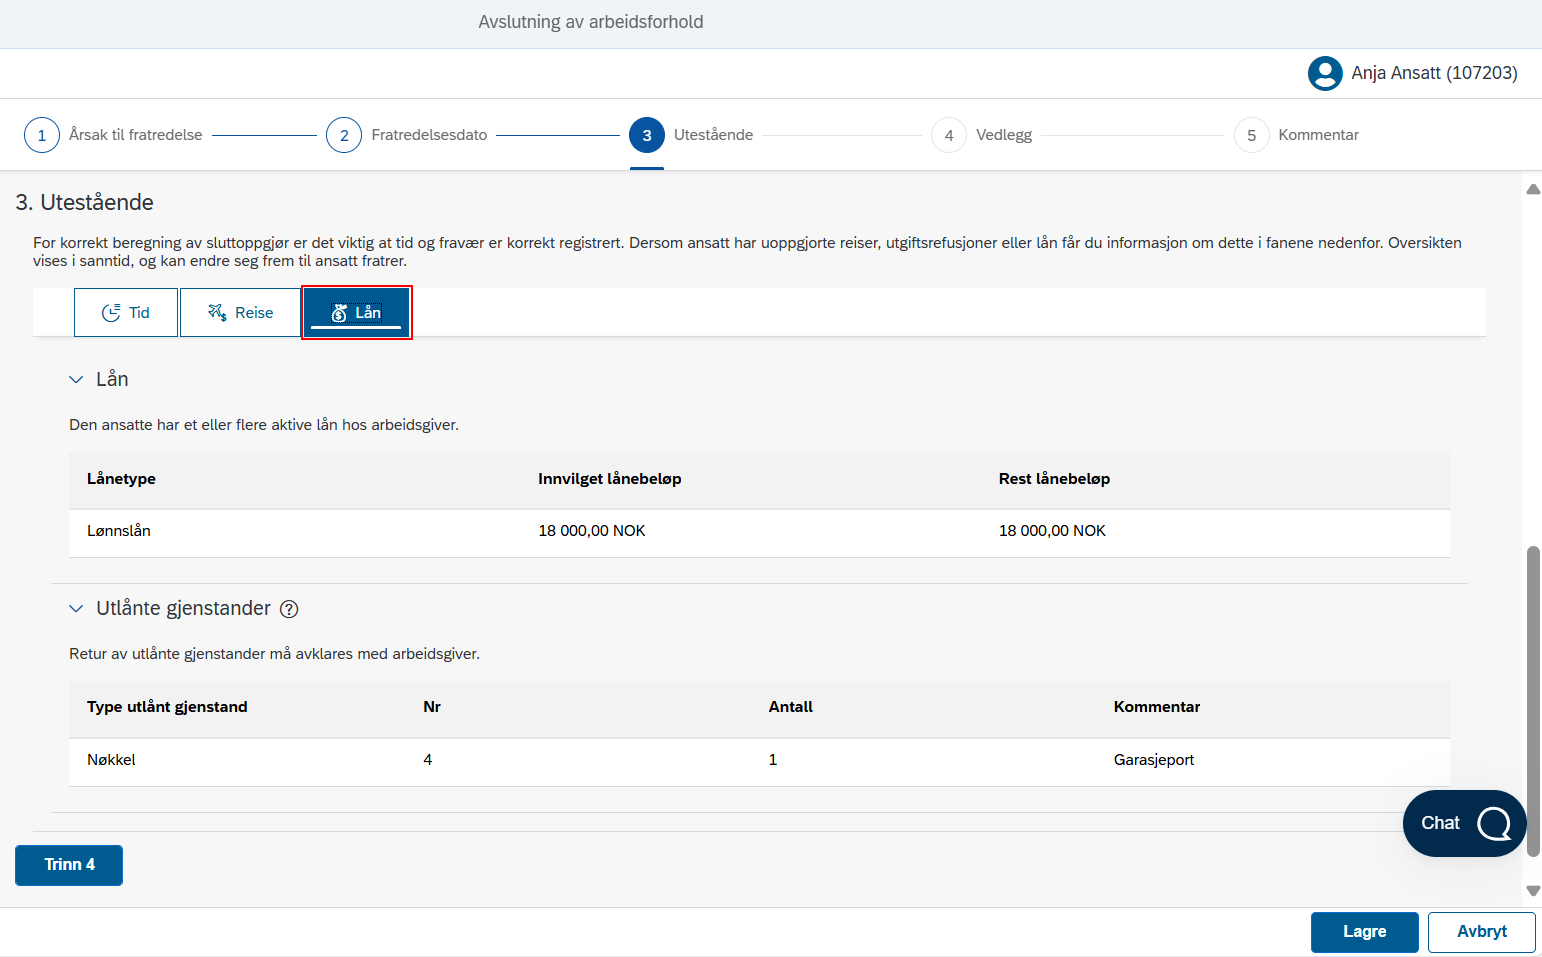Click the scroll up arrow
Viewport: 1542px width, 957px height.
pyautogui.click(x=1533, y=189)
